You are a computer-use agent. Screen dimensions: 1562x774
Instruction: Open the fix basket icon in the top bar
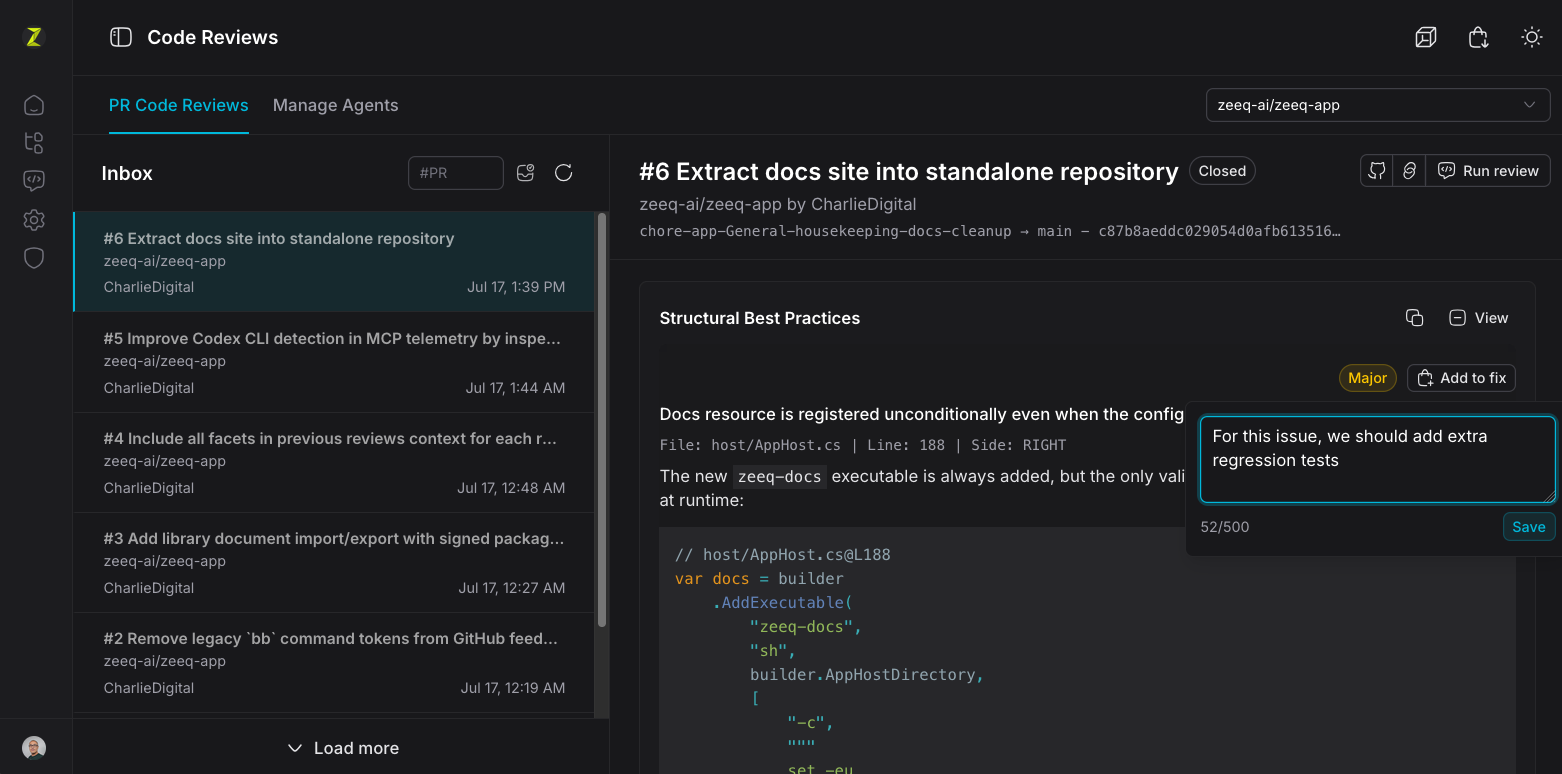click(x=1479, y=38)
